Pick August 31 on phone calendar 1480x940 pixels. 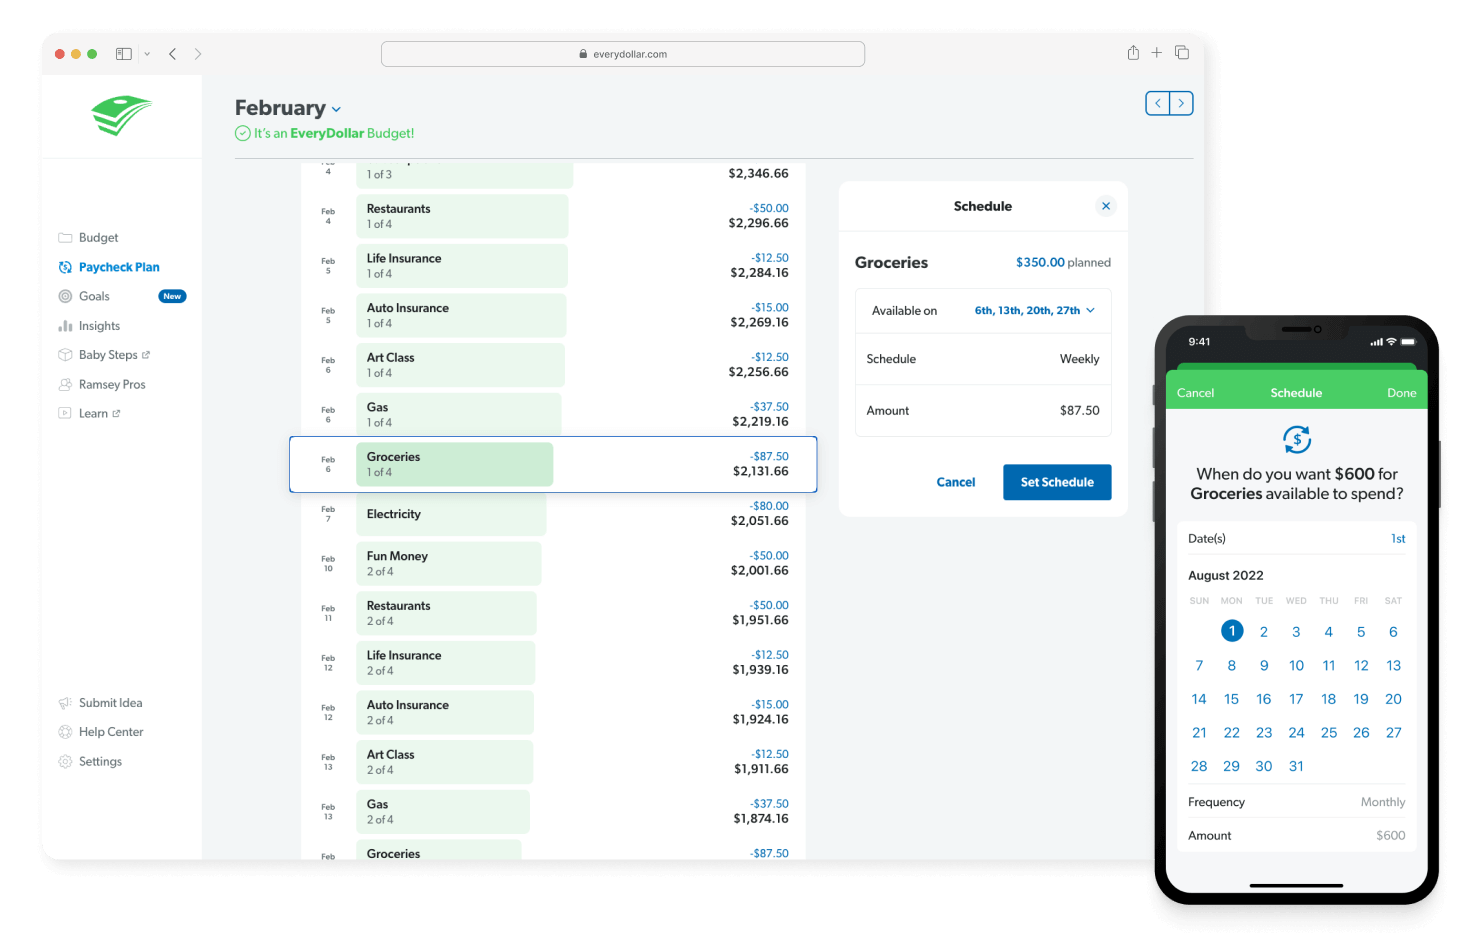[1296, 766]
